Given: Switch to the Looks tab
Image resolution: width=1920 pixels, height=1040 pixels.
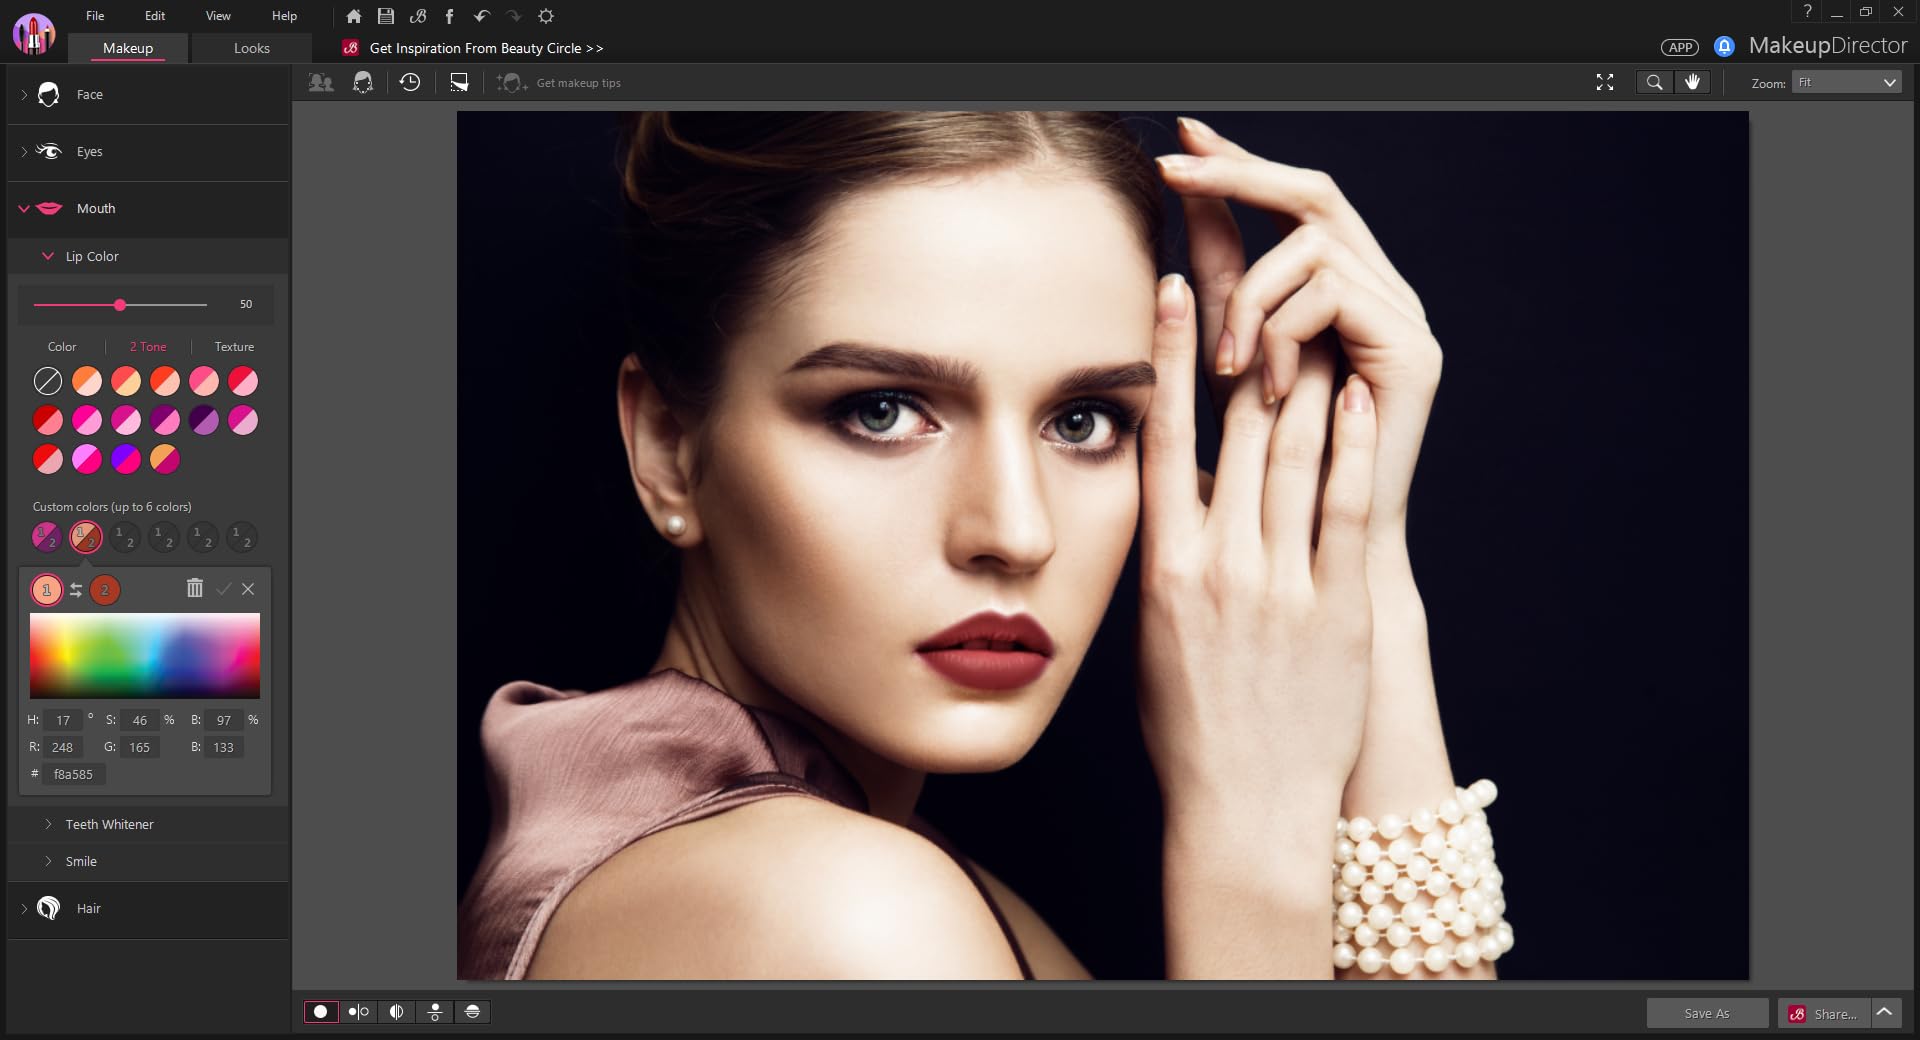Looking at the screenshot, I should click(x=252, y=48).
